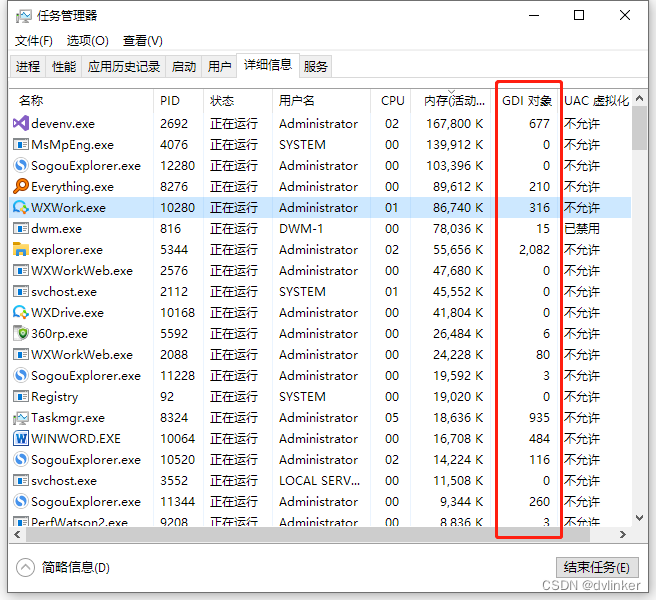Select the 详细信息 tab
The width and height of the screenshot is (656, 600).
(268, 65)
